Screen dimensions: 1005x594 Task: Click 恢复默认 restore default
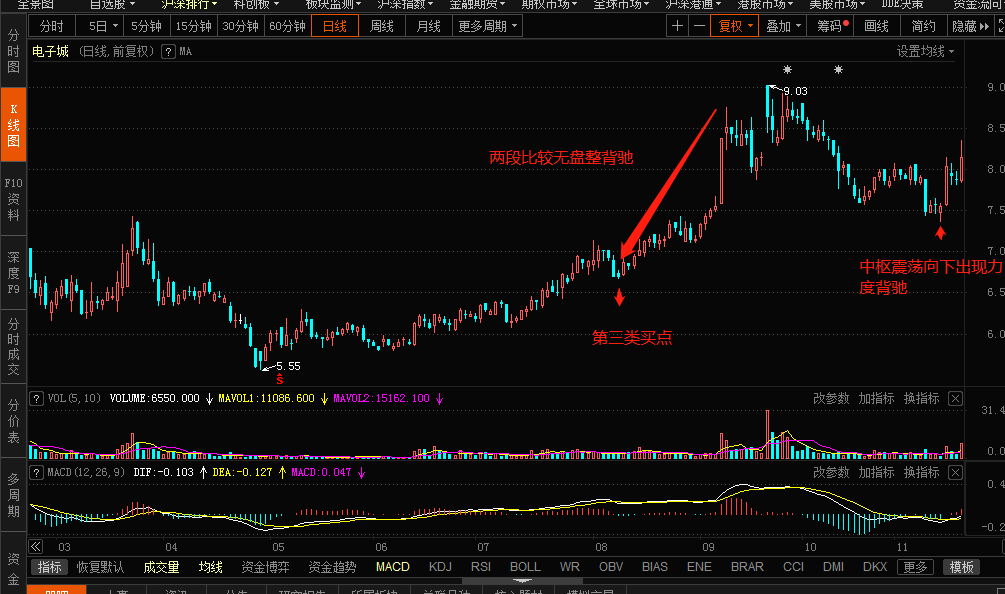(x=101, y=567)
